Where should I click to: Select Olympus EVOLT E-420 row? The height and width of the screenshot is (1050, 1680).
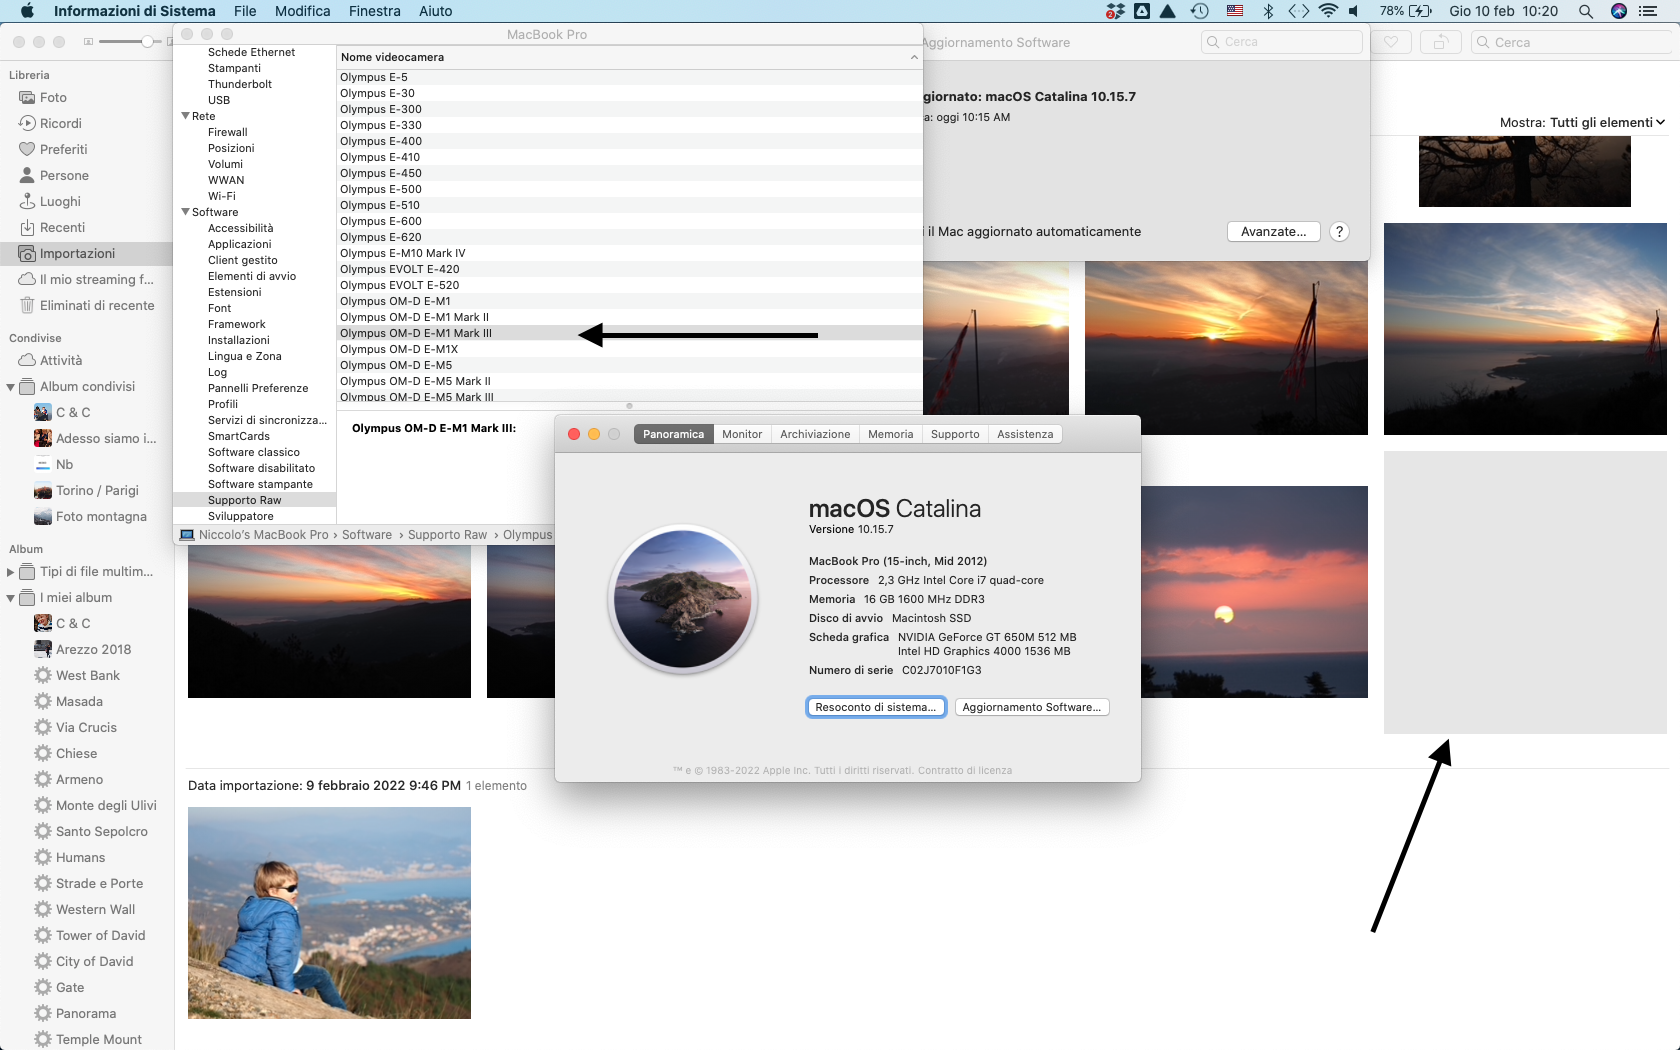coord(629,269)
